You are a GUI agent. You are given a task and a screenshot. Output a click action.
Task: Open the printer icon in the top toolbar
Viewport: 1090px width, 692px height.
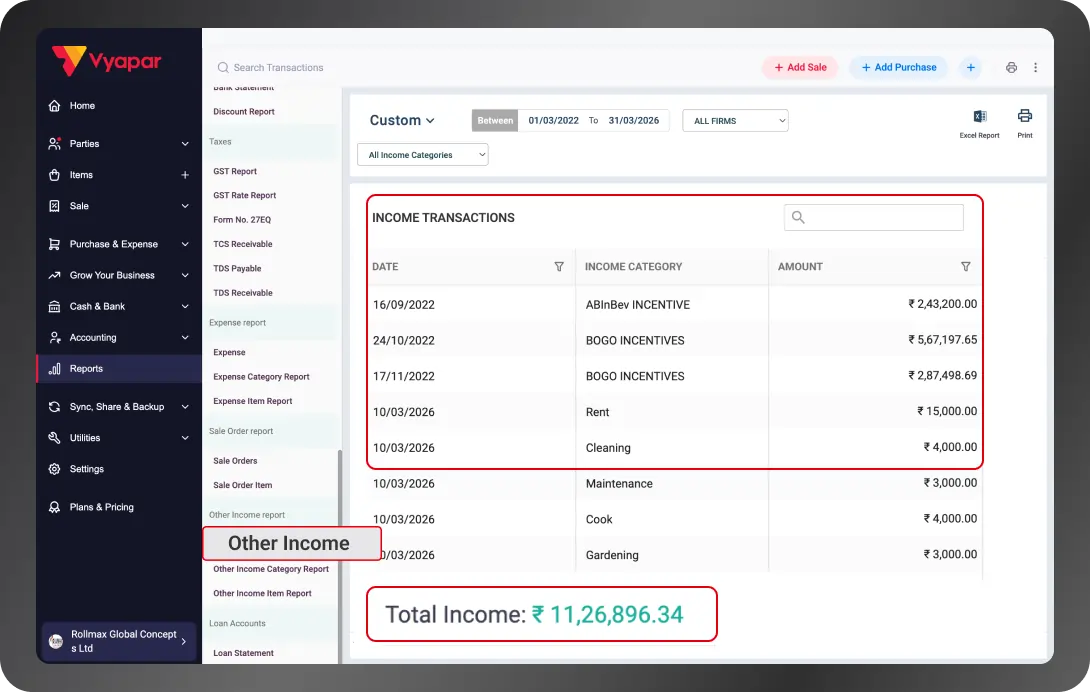pyautogui.click(x=1009, y=67)
